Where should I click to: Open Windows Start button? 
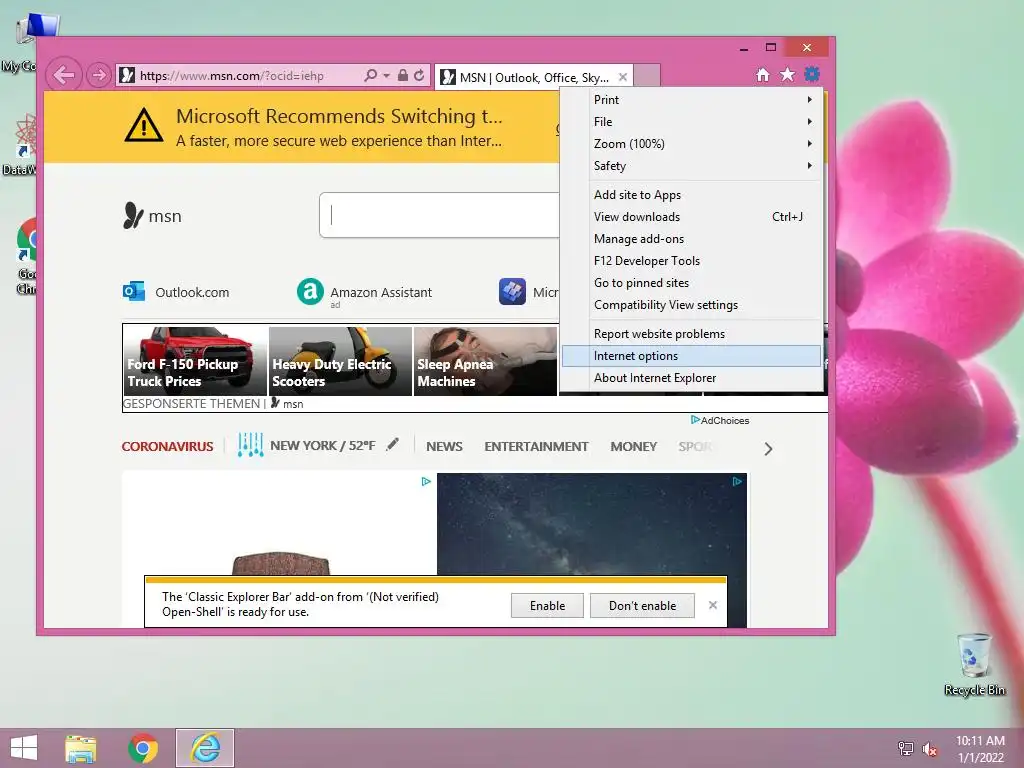pos(24,748)
